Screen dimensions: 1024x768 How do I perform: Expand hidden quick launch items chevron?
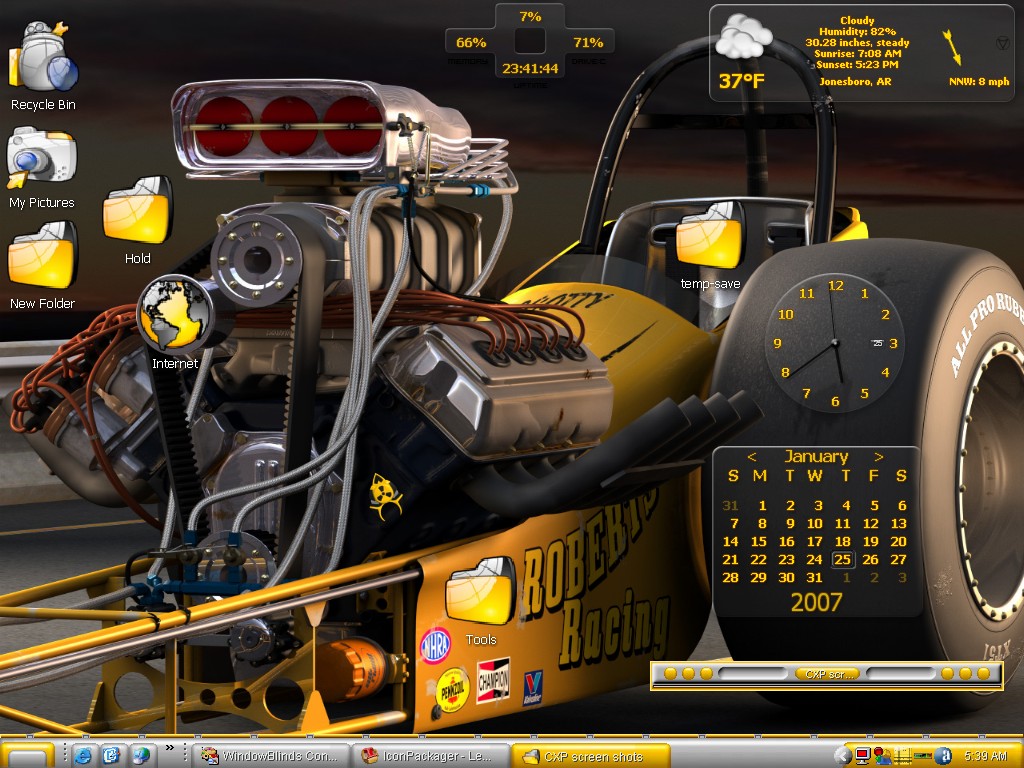170,748
